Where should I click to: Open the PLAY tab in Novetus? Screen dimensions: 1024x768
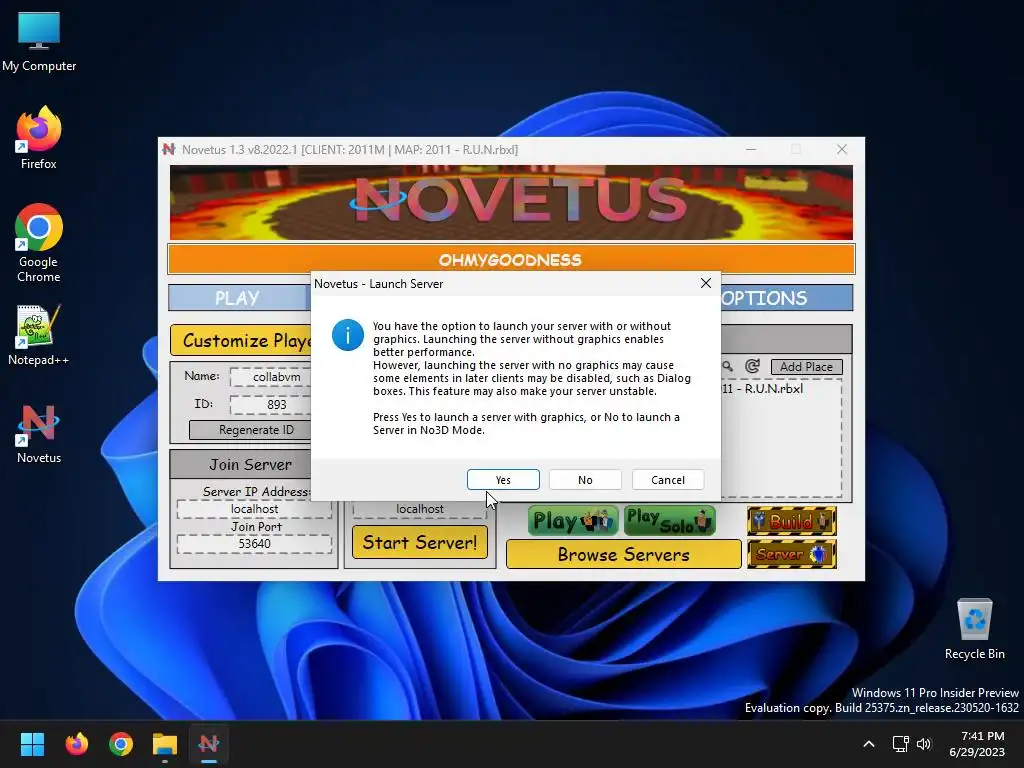(238, 298)
